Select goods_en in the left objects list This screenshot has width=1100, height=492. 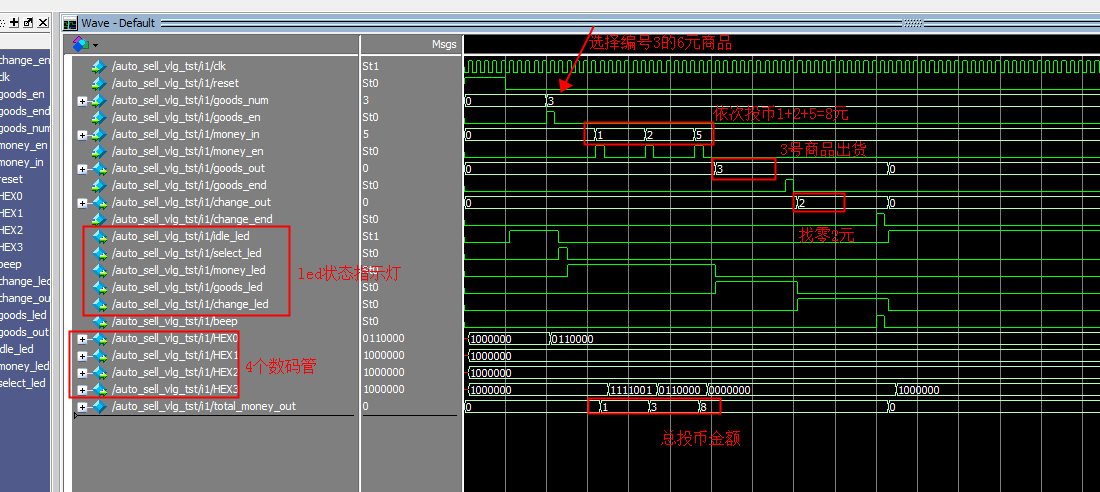point(24,94)
